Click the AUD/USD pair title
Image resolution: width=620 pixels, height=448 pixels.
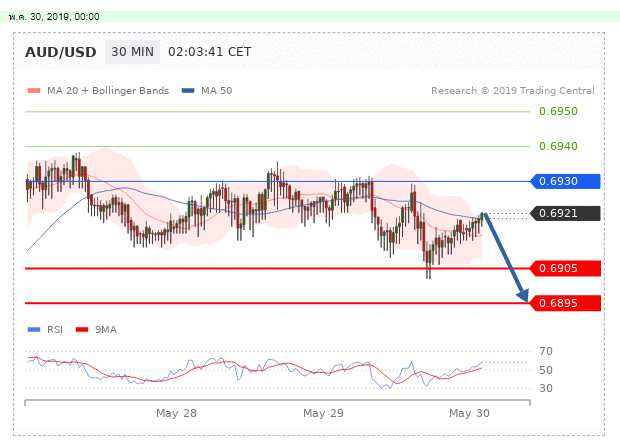click(60, 52)
